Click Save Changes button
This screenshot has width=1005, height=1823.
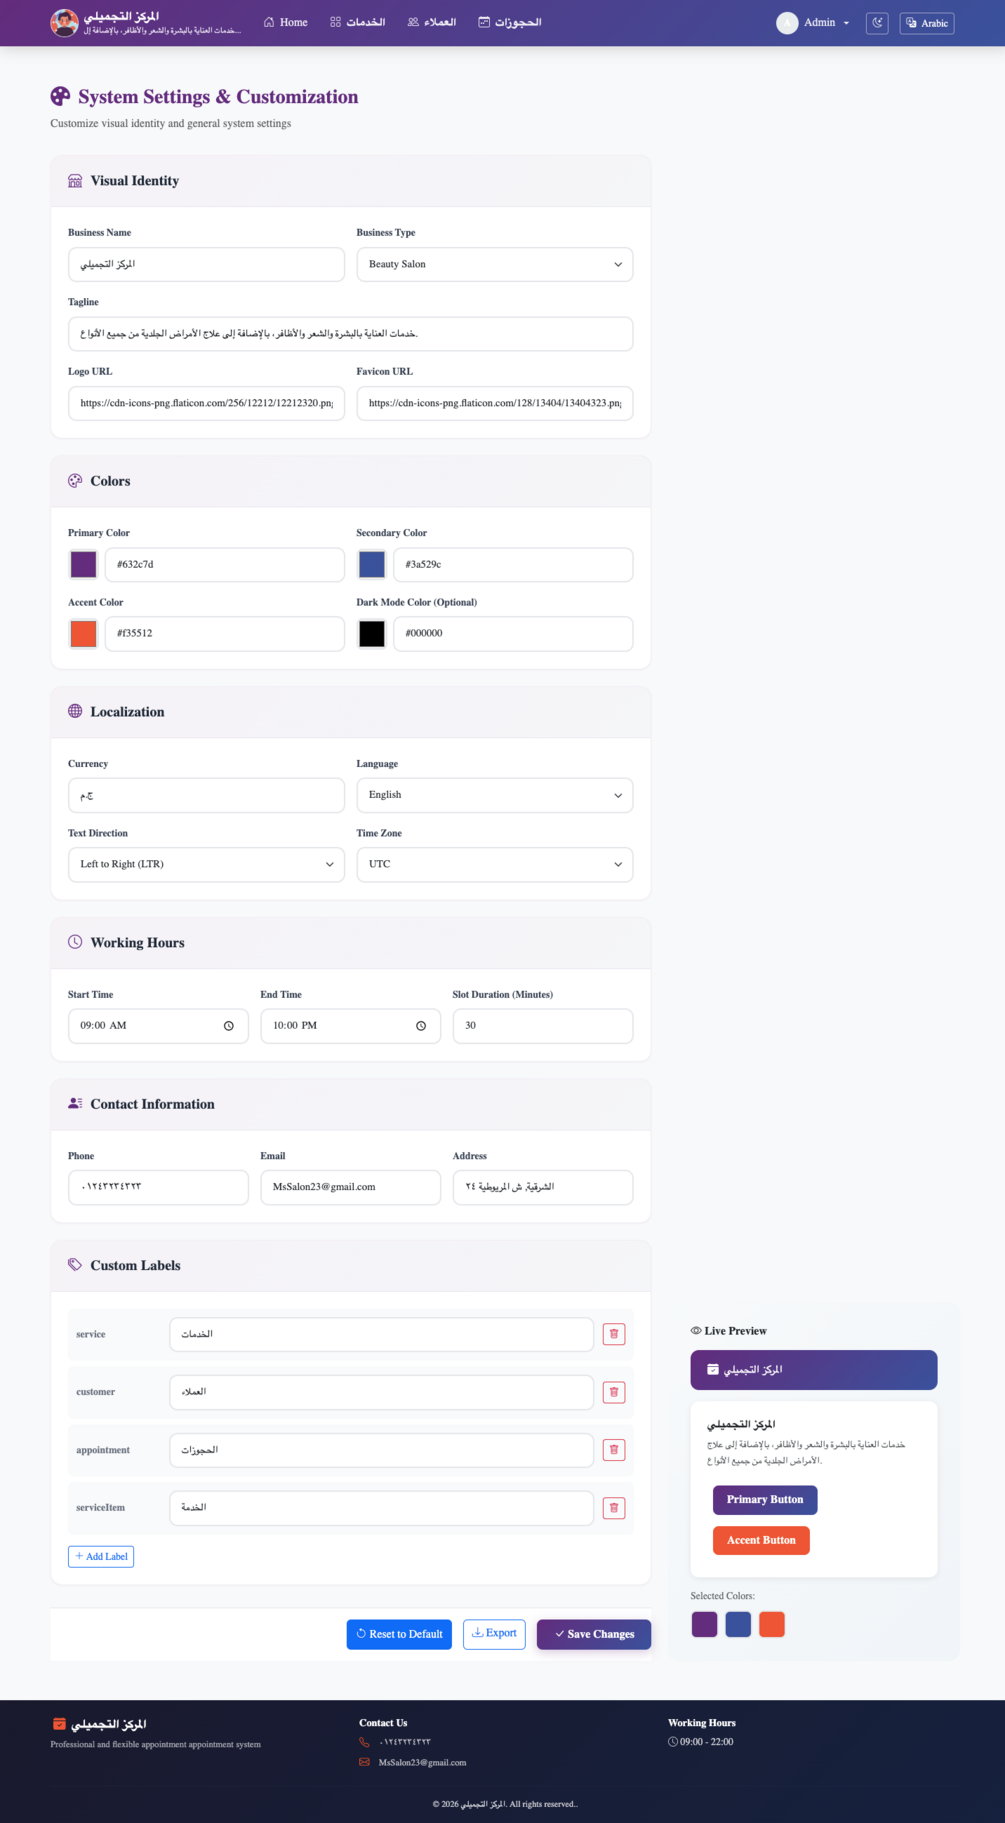(594, 1634)
